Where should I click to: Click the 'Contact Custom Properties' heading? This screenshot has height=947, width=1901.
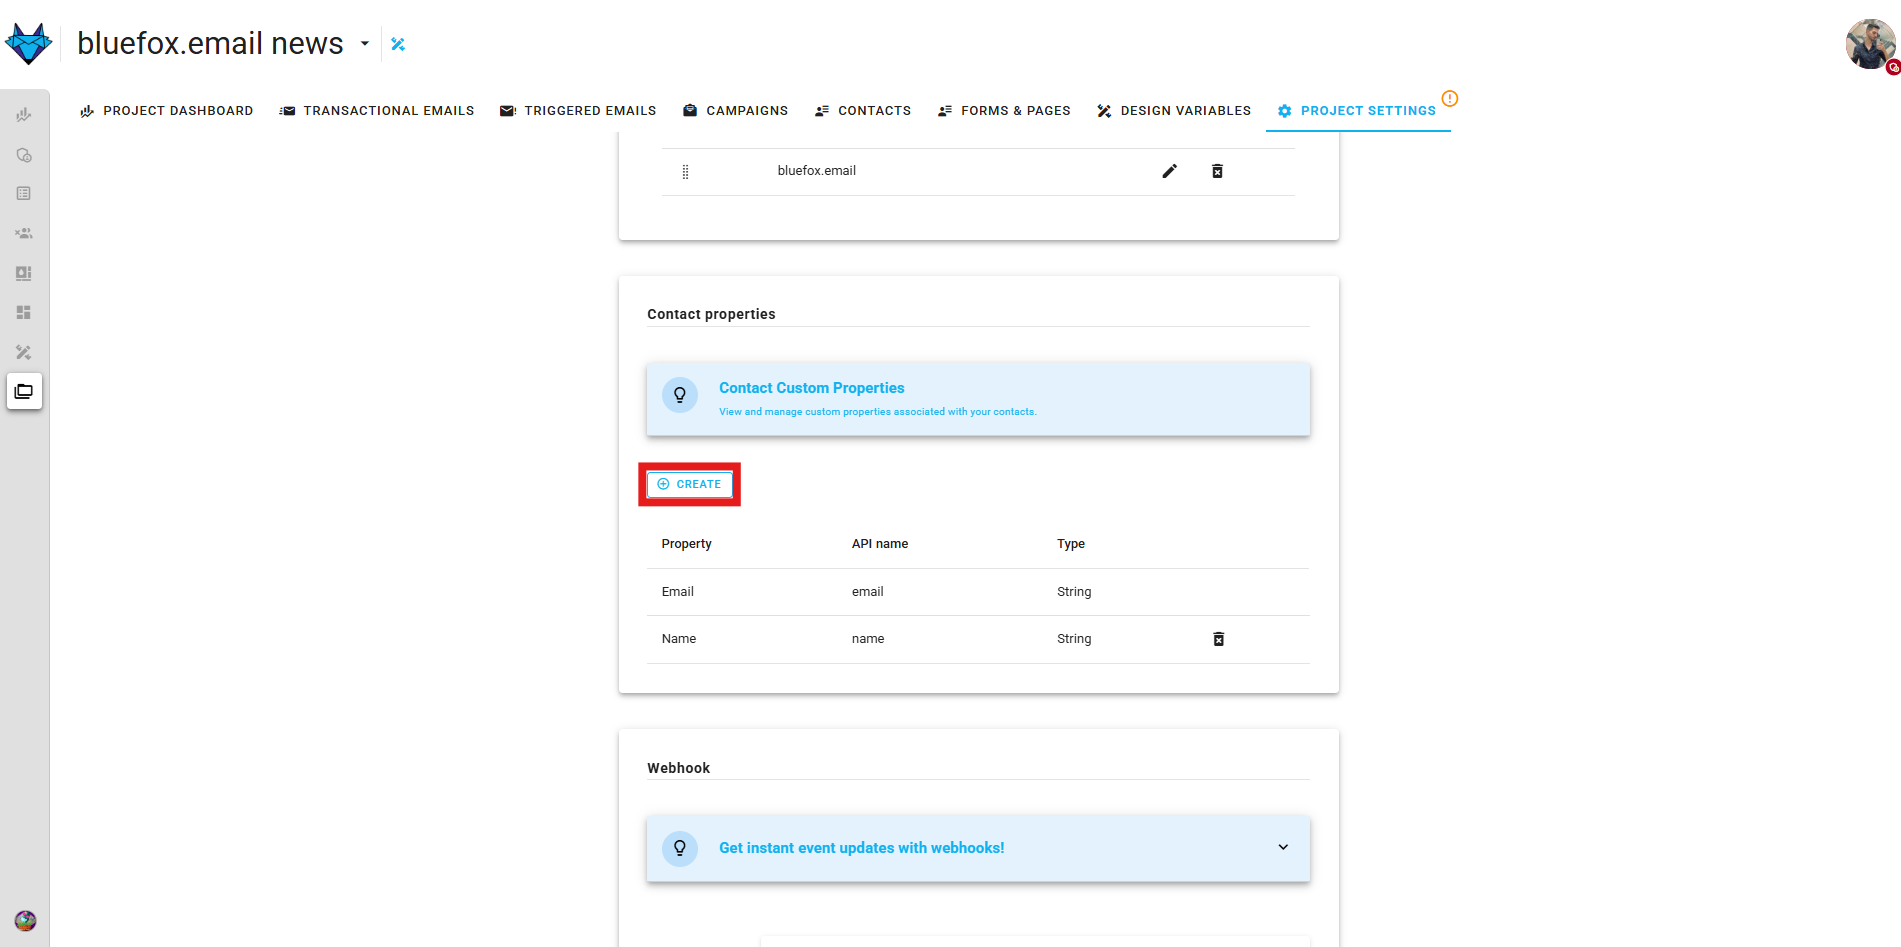(x=811, y=388)
